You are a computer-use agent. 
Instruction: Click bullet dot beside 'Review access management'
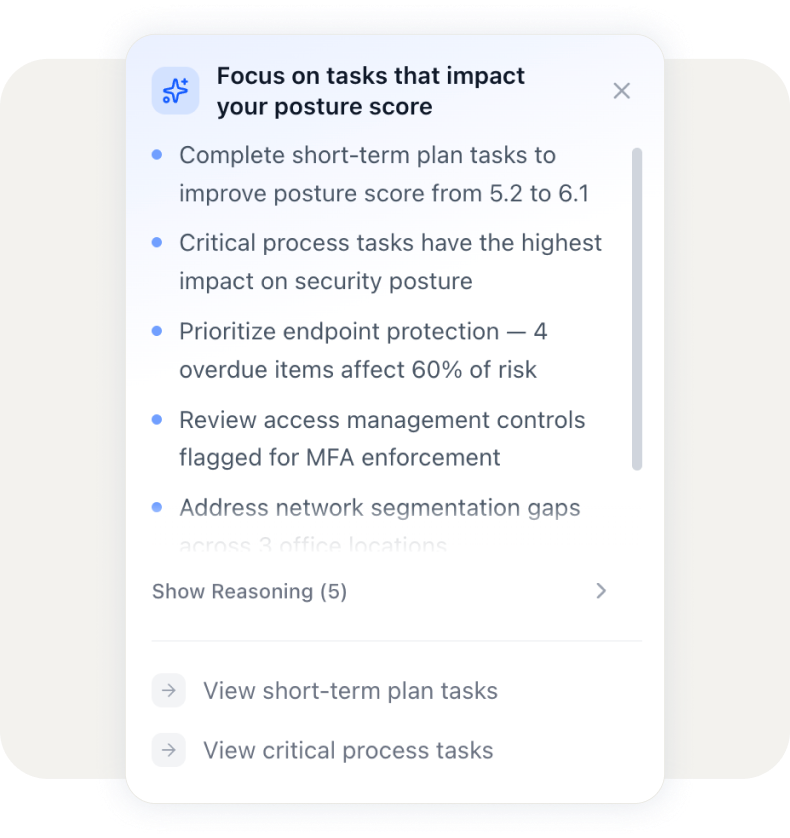click(156, 420)
